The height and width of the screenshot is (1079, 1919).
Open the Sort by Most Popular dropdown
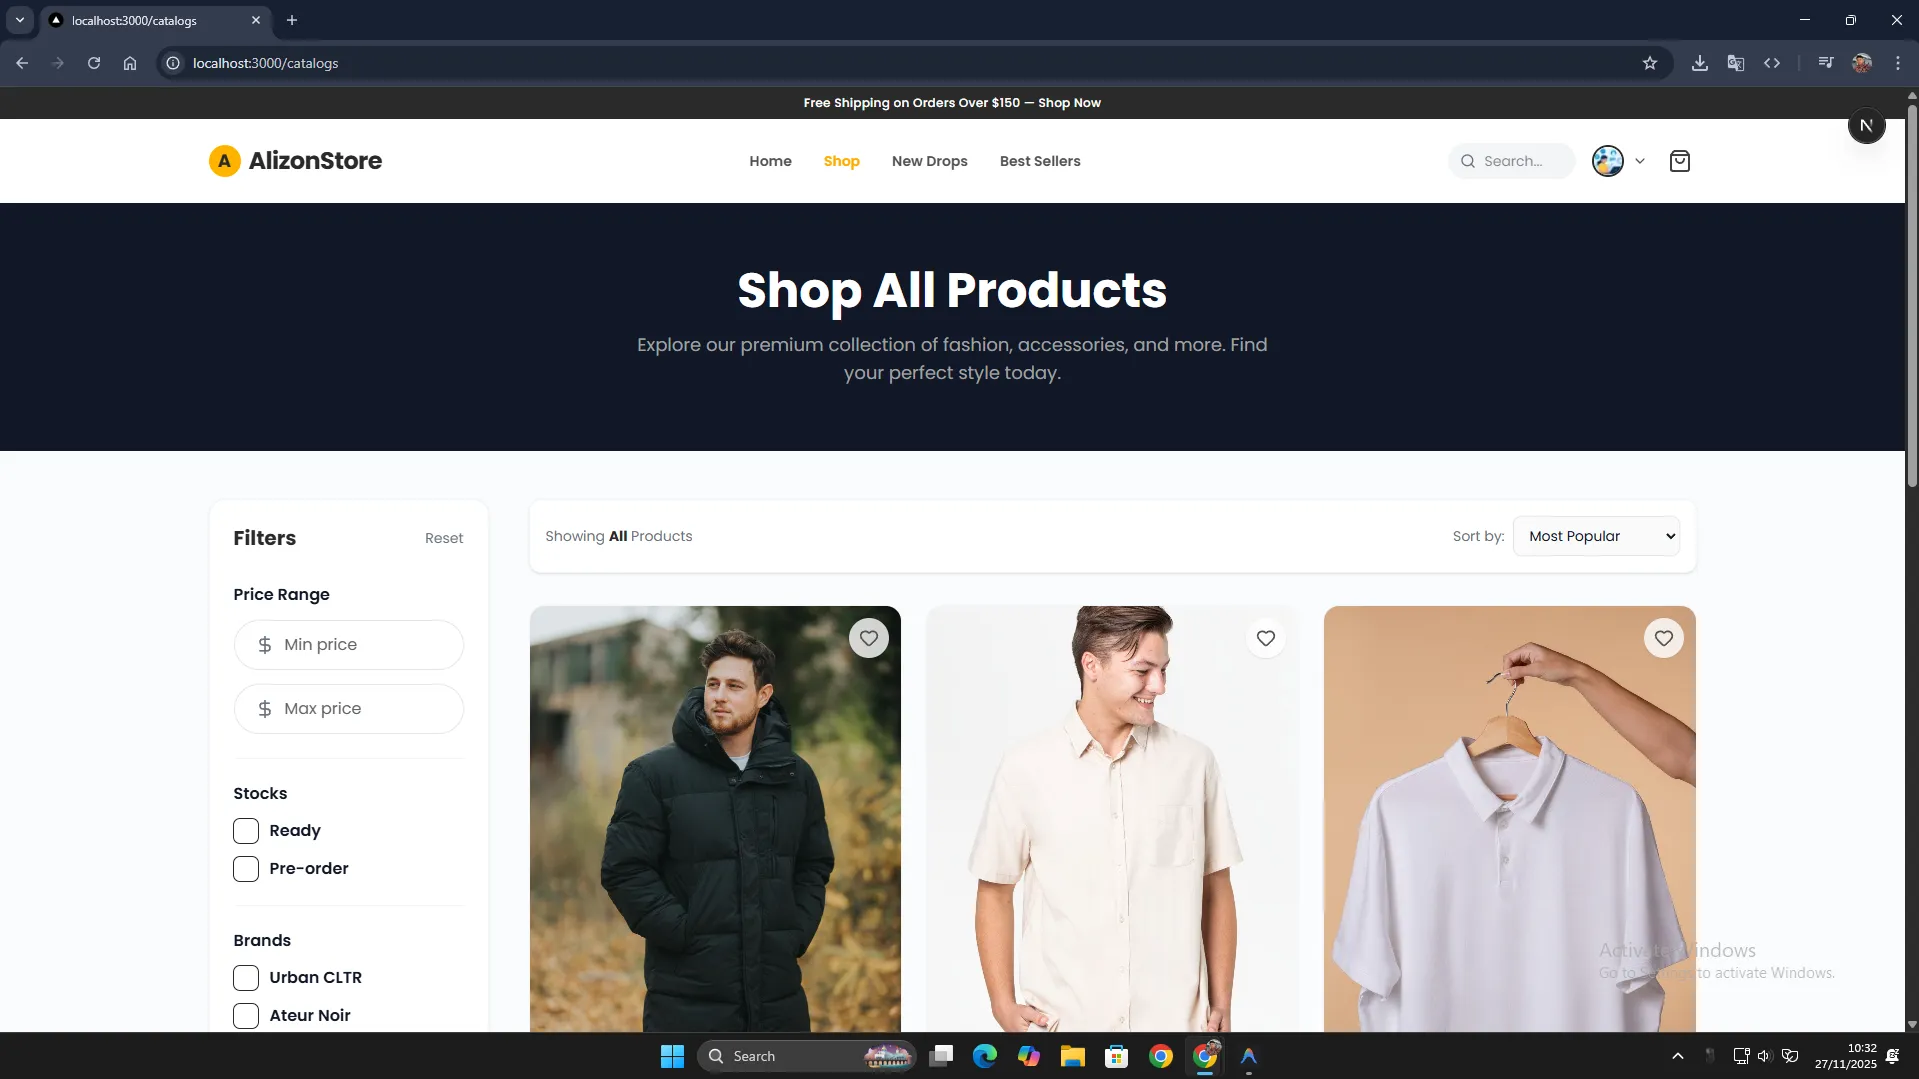click(x=1595, y=536)
